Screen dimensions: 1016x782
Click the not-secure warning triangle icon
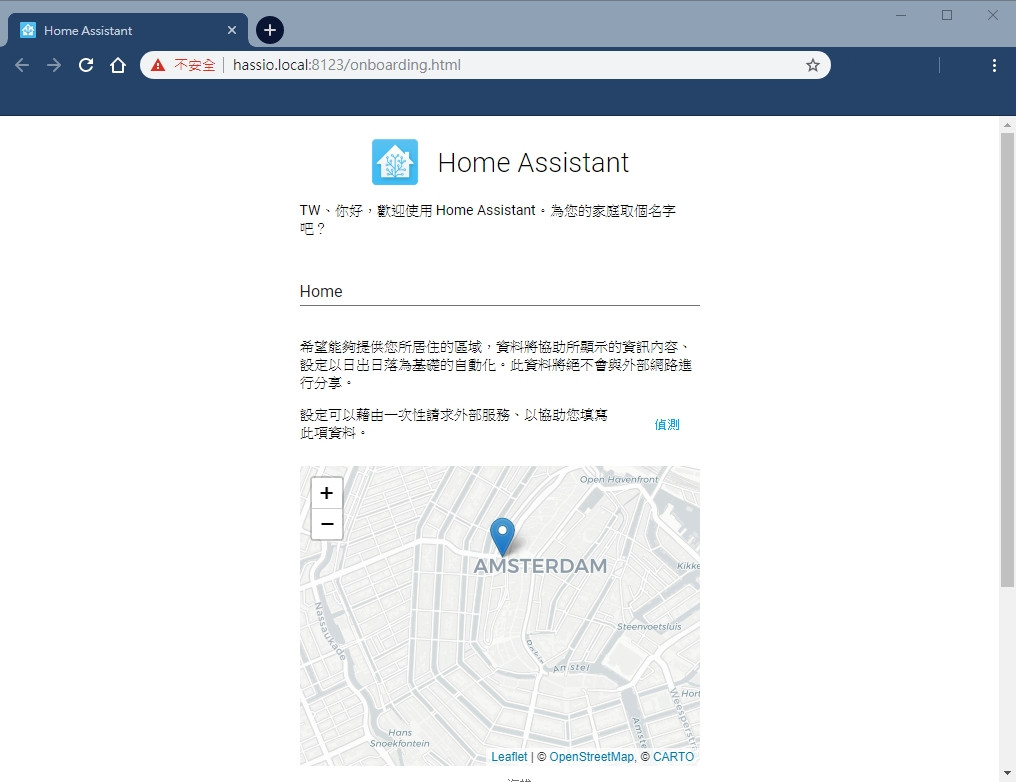158,65
